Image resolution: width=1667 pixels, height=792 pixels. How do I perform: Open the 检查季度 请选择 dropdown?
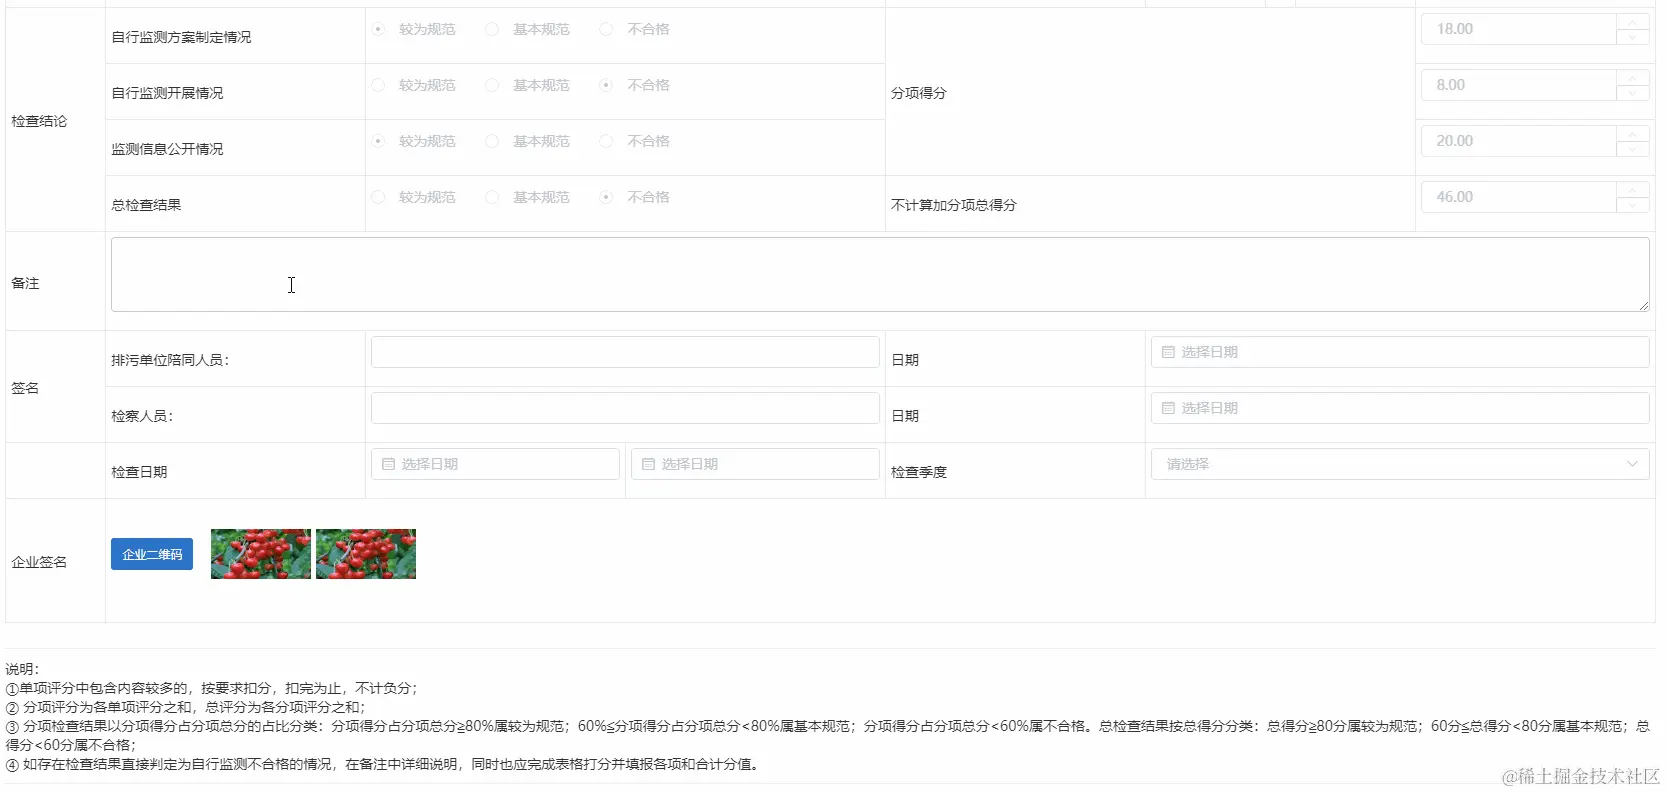(1400, 464)
